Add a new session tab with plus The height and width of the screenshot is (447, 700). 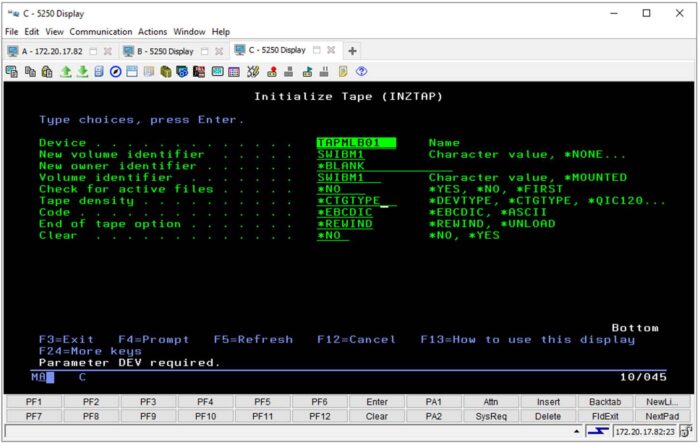click(352, 50)
